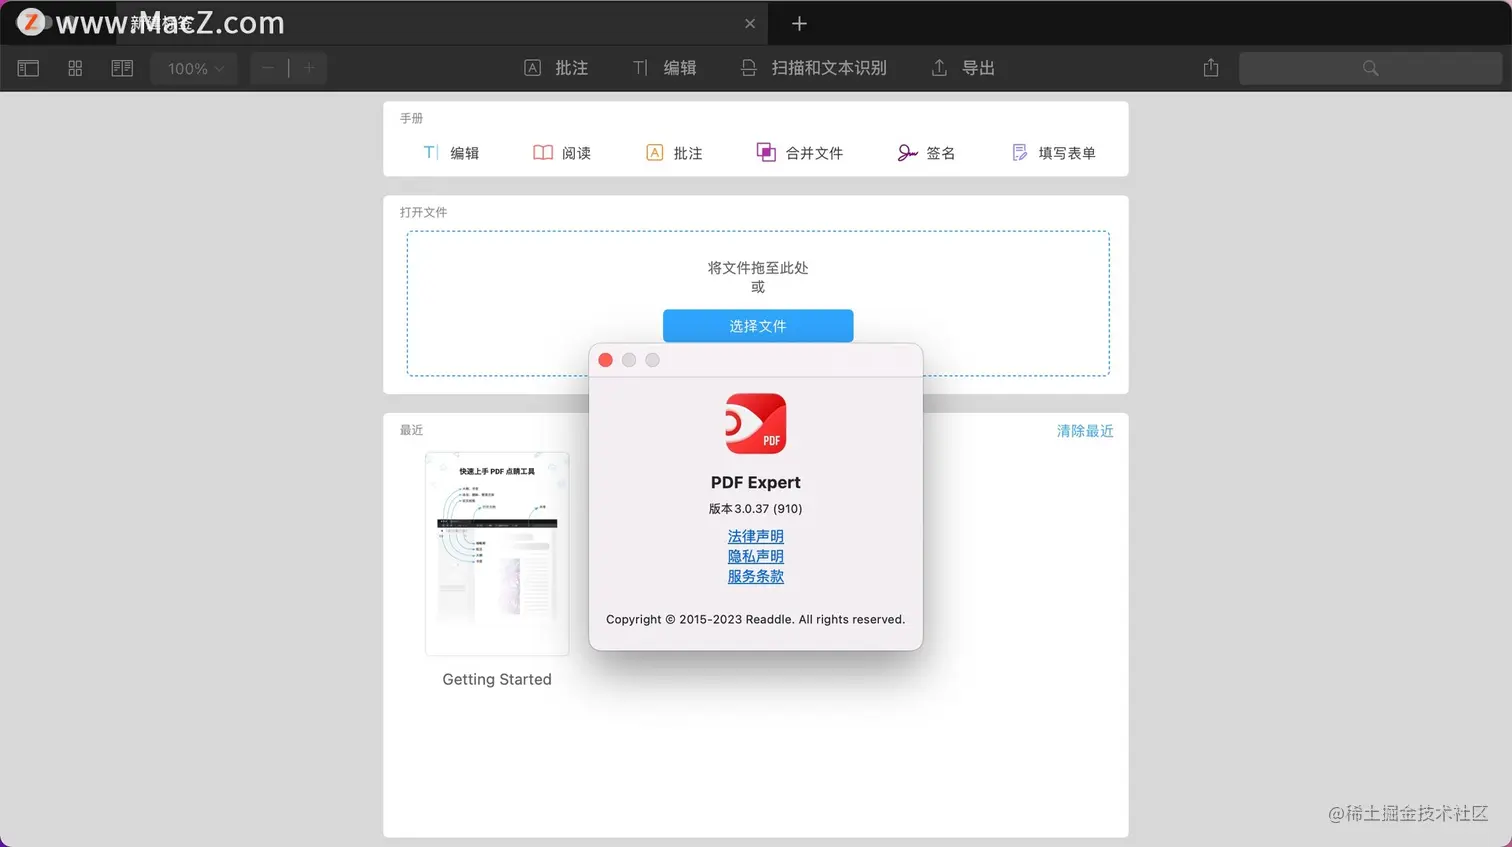Click the PDF Expert app logo
Viewport: 1512px width, 847px height.
[x=756, y=424]
